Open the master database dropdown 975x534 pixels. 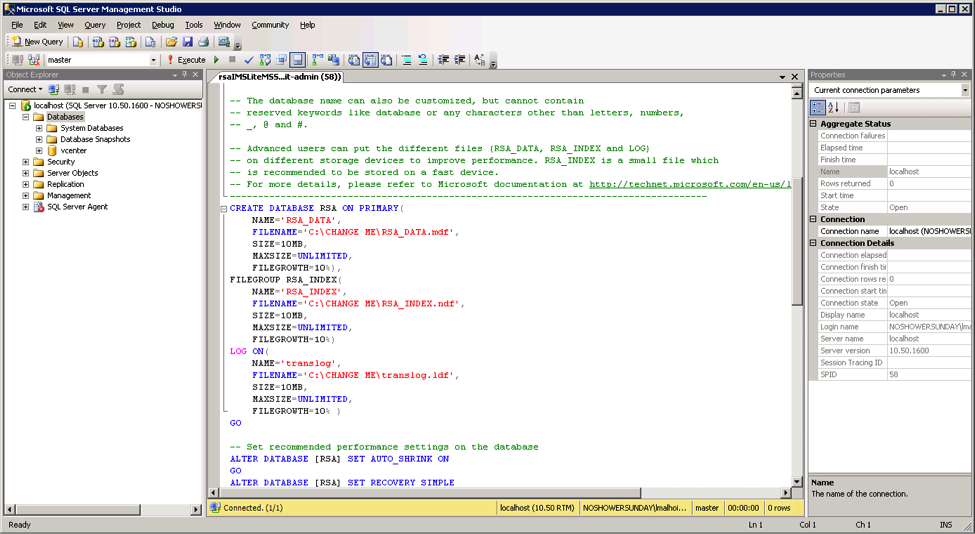tap(153, 60)
